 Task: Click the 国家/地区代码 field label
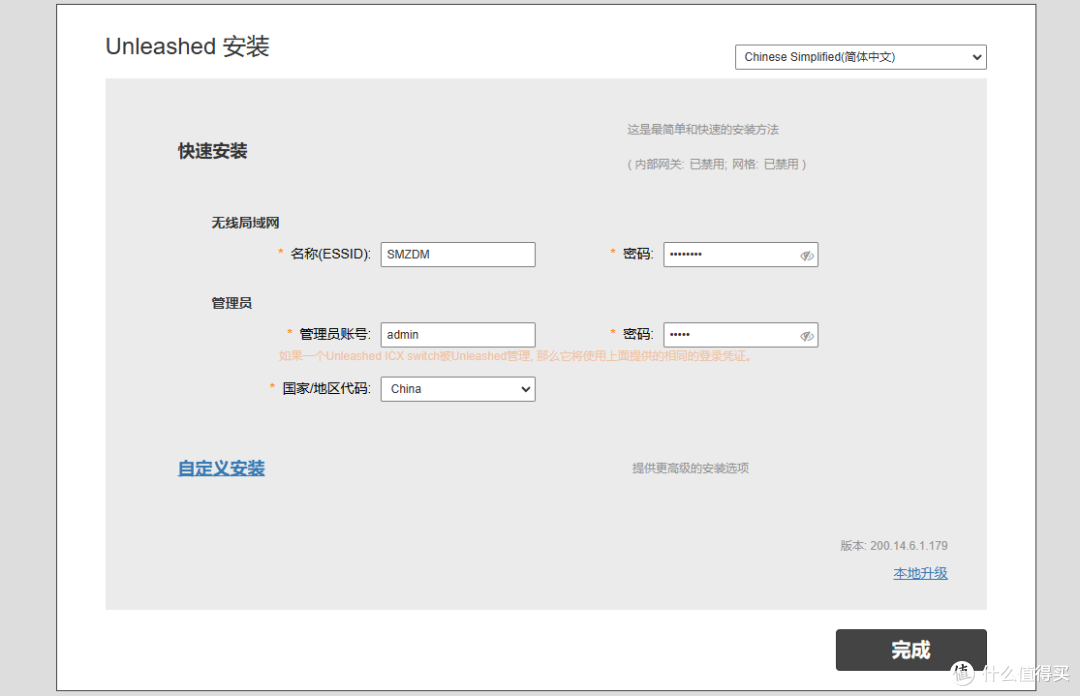326,389
